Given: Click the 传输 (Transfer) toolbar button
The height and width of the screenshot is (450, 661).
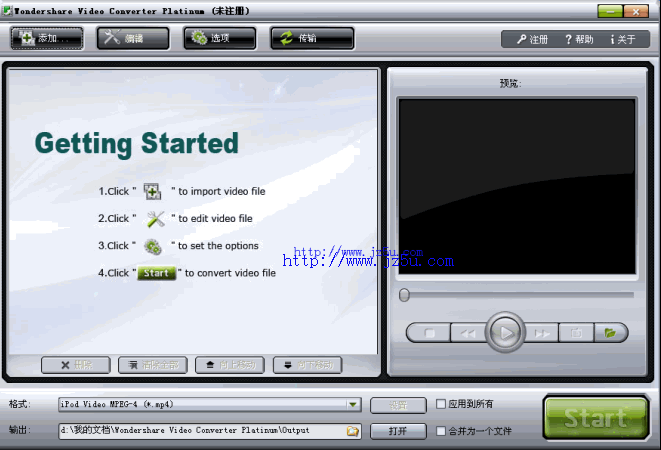Looking at the screenshot, I should coord(312,38).
